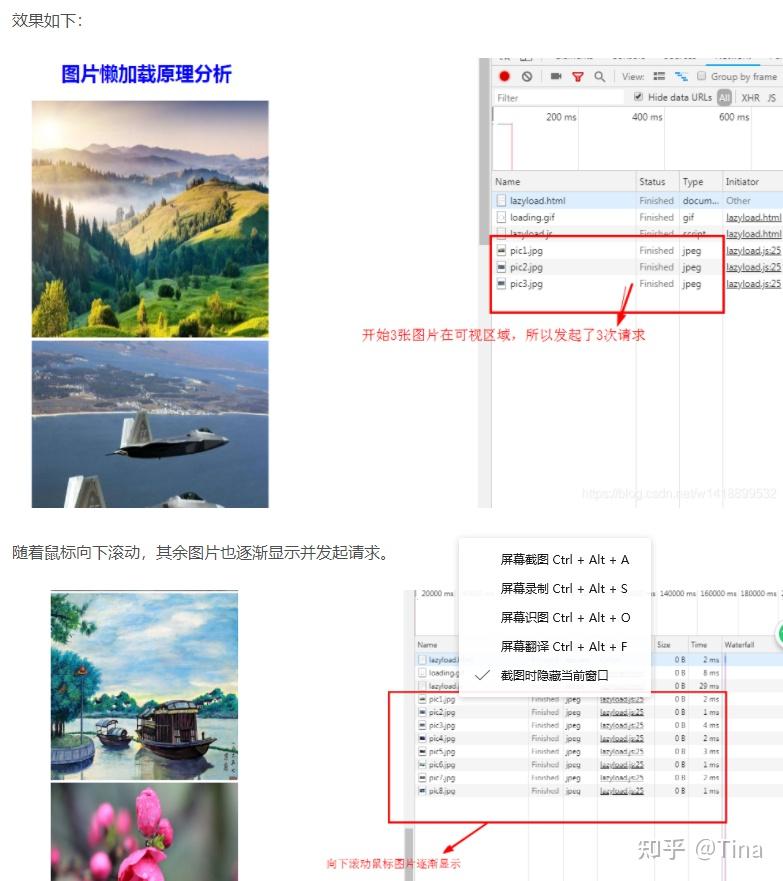The width and height of the screenshot is (783, 881).
Task: Click the 600 ms timeline marker
Action: (734, 117)
